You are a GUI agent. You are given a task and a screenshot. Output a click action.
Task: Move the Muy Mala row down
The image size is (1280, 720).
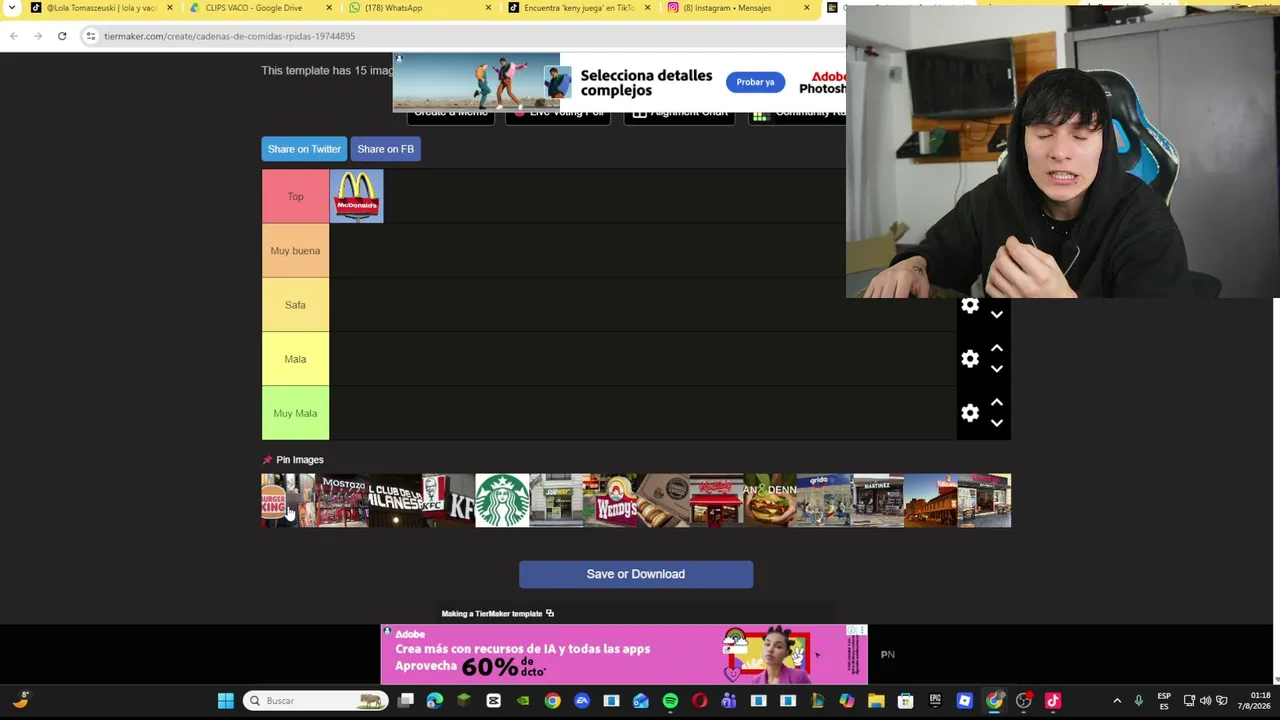997,423
